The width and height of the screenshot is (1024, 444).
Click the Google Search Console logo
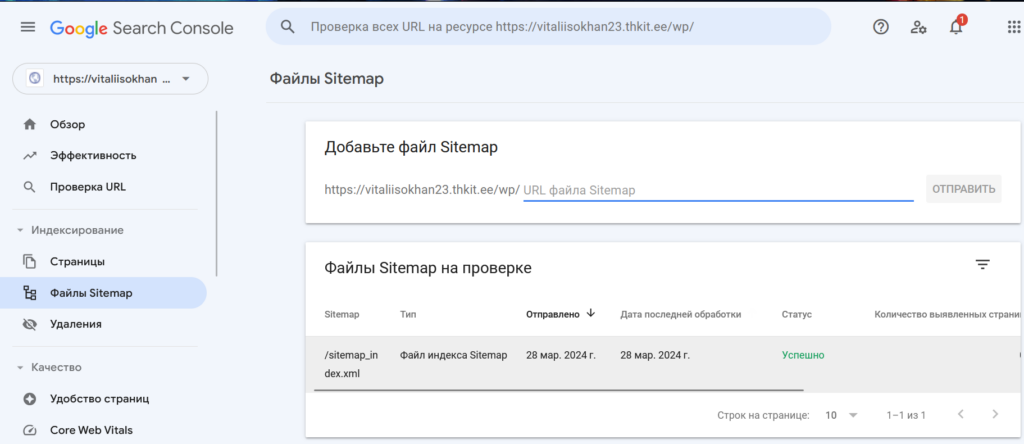pos(142,28)
